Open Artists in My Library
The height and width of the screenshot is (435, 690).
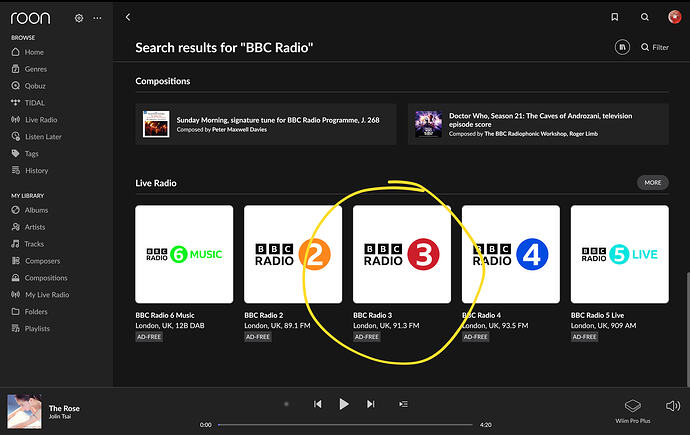click(29, 227)
